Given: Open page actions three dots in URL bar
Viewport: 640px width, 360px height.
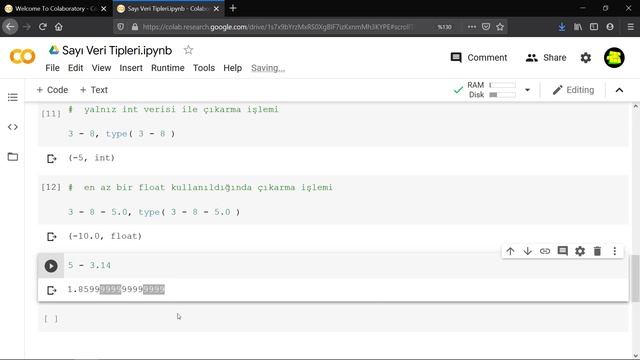Looking at the screenshot, I should coord(472,27).
